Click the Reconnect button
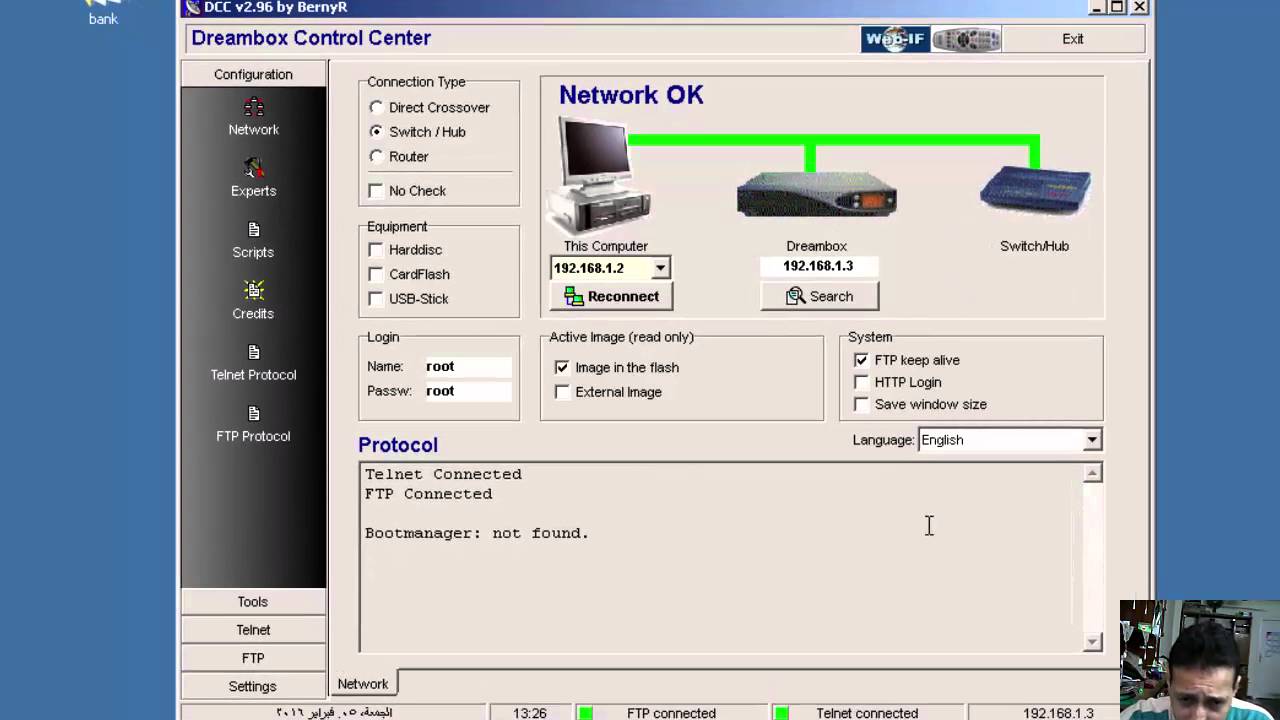The image size is (1280, 720). 611,296
